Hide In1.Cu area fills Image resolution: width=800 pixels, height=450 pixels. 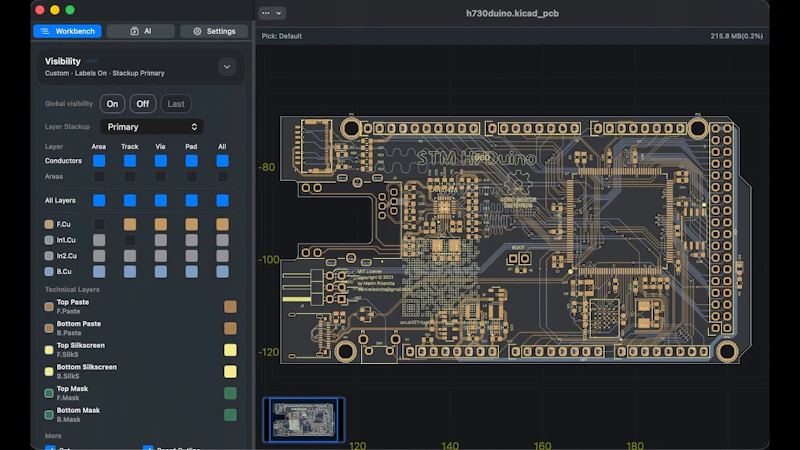pos(99,240)
